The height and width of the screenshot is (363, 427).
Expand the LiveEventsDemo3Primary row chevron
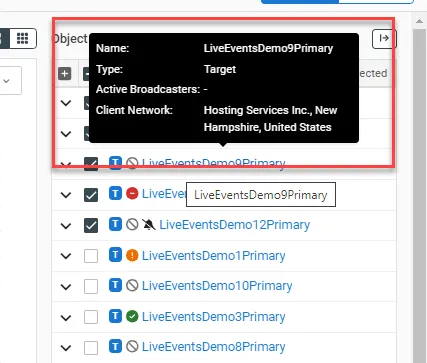tap(66, 317)
